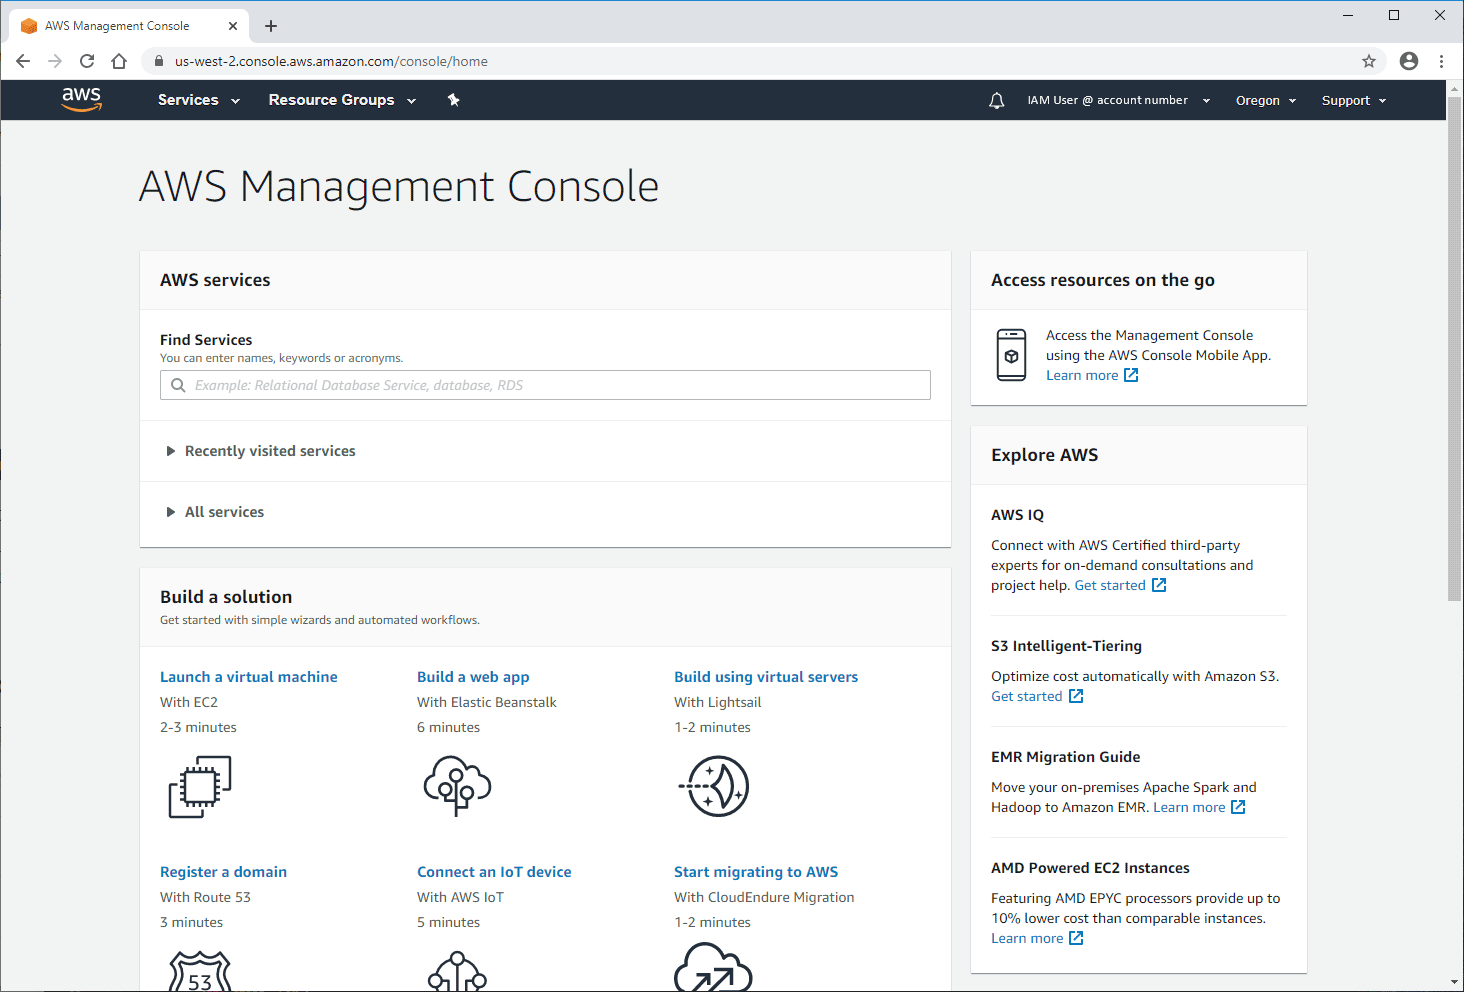This screenshot has width=1464, height=992.
Task: Click Learn more for AMD EC2 Instances
Action: [1027, 938]
